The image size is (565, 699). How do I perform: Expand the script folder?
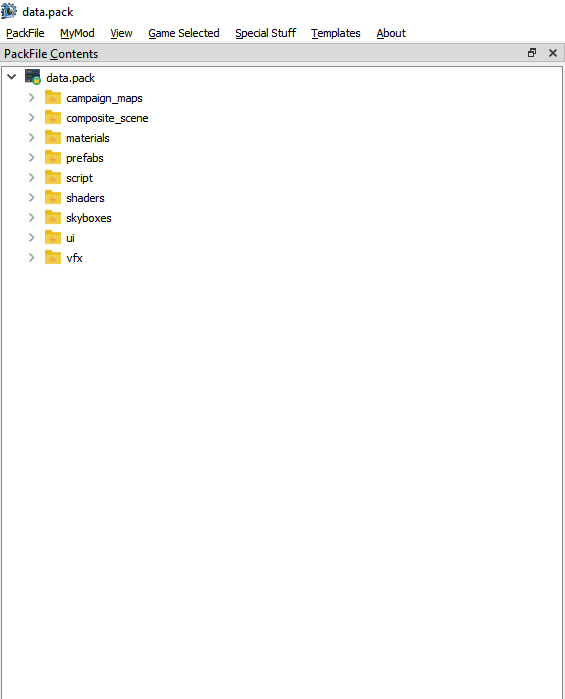[31, 177]
